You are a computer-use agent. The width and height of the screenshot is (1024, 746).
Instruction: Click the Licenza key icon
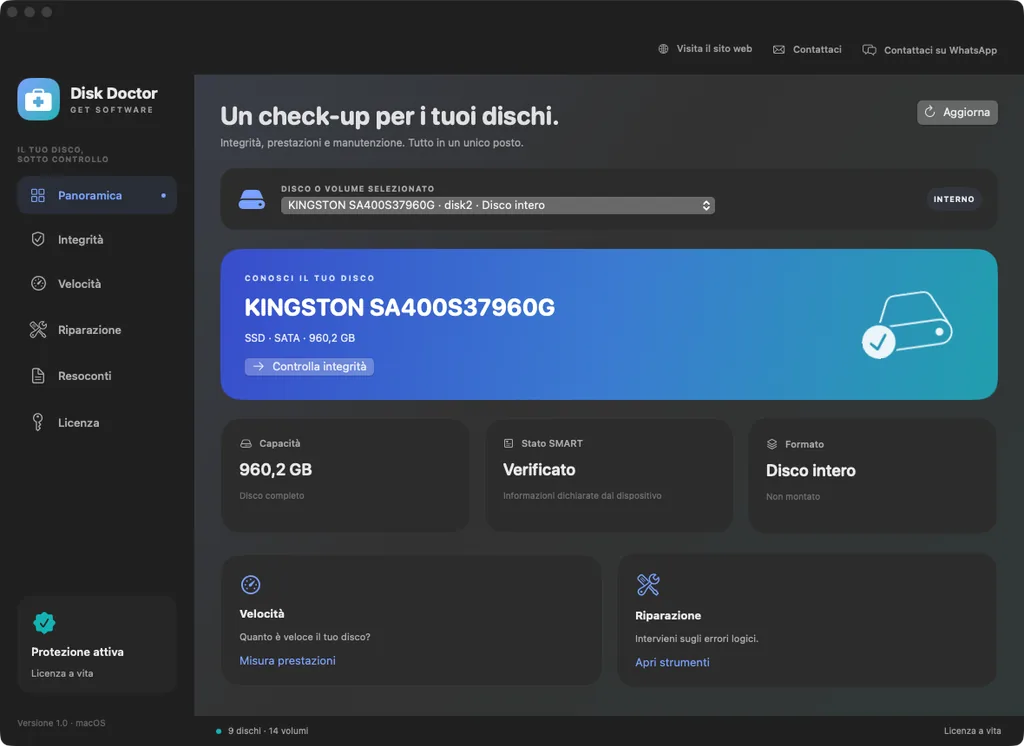click(38, 423)
